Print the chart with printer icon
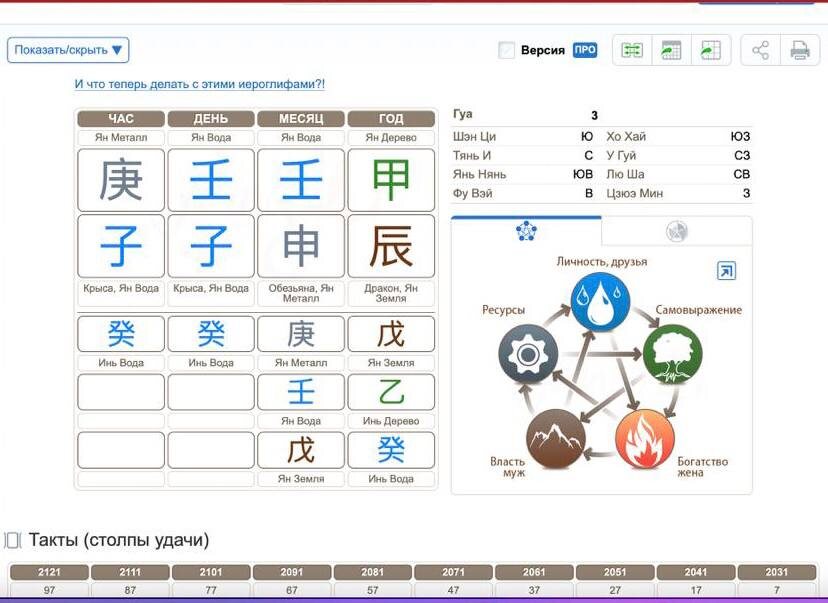 800,50
